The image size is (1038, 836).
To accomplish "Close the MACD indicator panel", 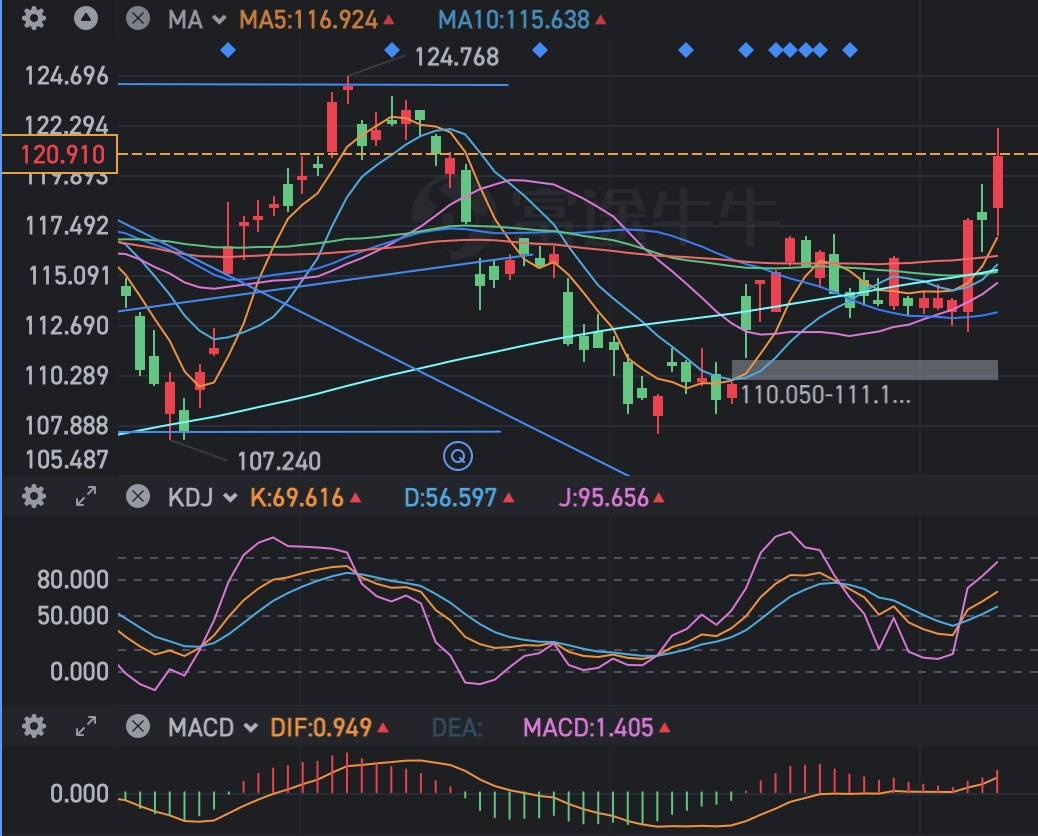I will (139, 727).
